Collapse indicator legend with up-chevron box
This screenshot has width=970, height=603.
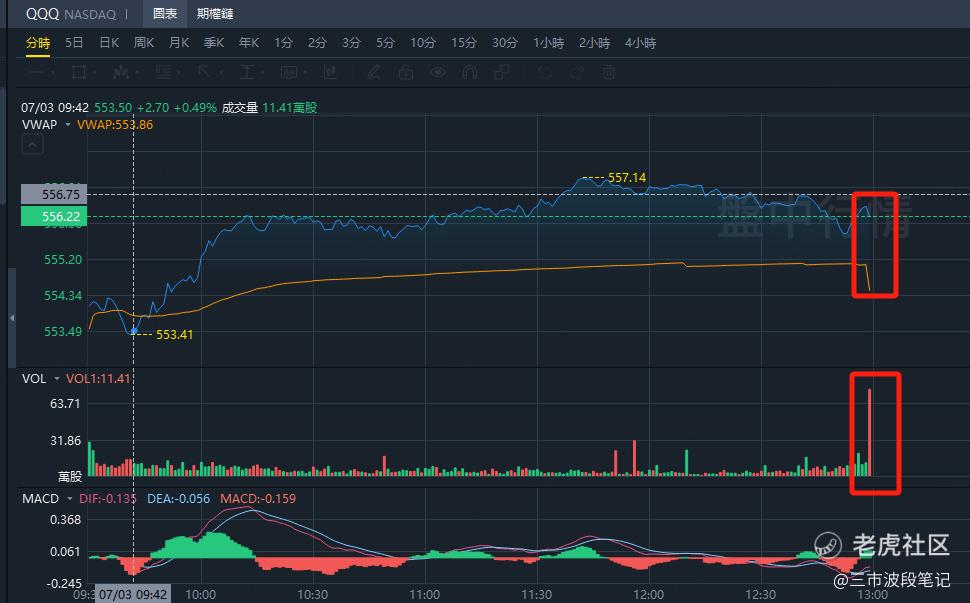tap(32, 145)
